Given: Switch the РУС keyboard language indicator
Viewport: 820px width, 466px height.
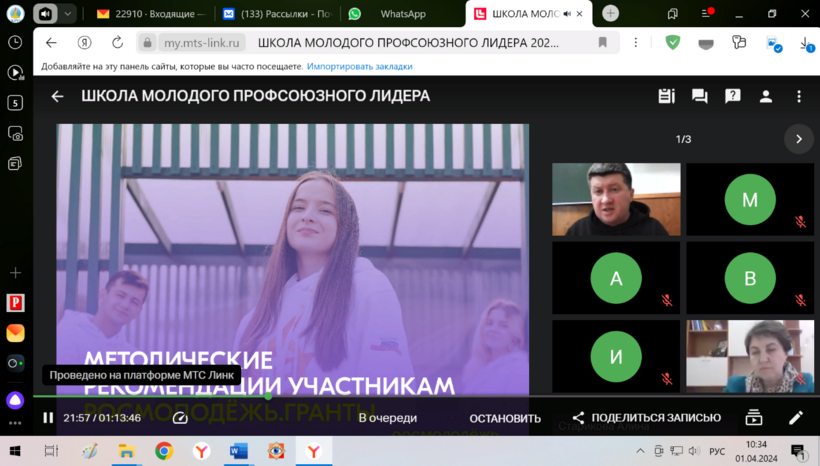Looking at the screenshot, I should (716, 451).
